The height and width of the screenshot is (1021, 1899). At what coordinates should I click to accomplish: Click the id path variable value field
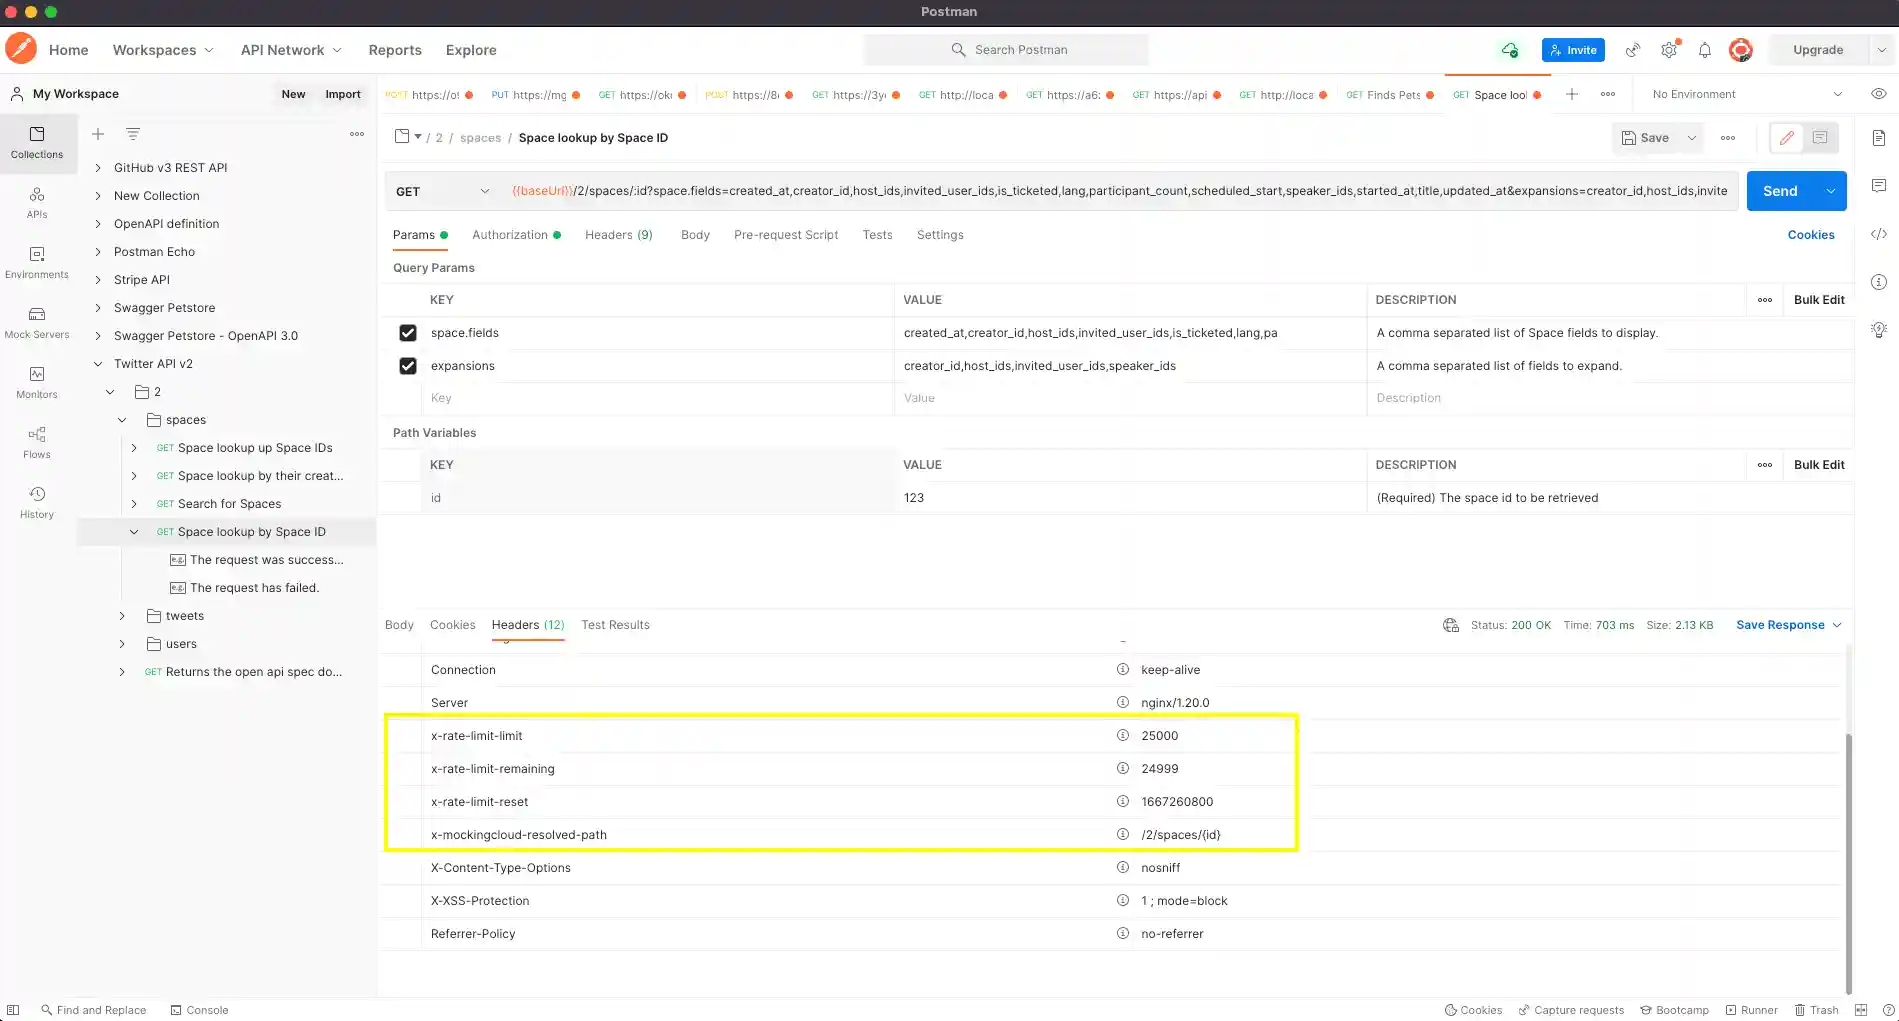(x=1130, y=498)
